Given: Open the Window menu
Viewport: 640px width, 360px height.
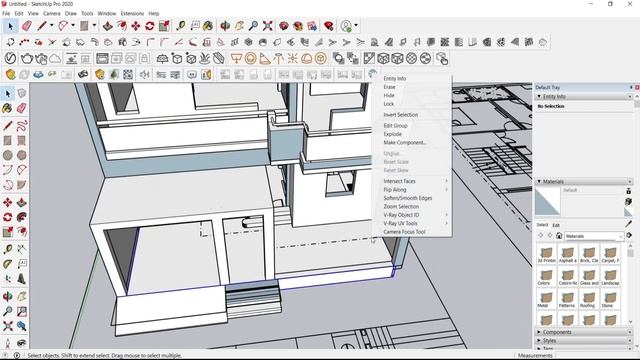Looking at the screenshot, I should 107,13.
